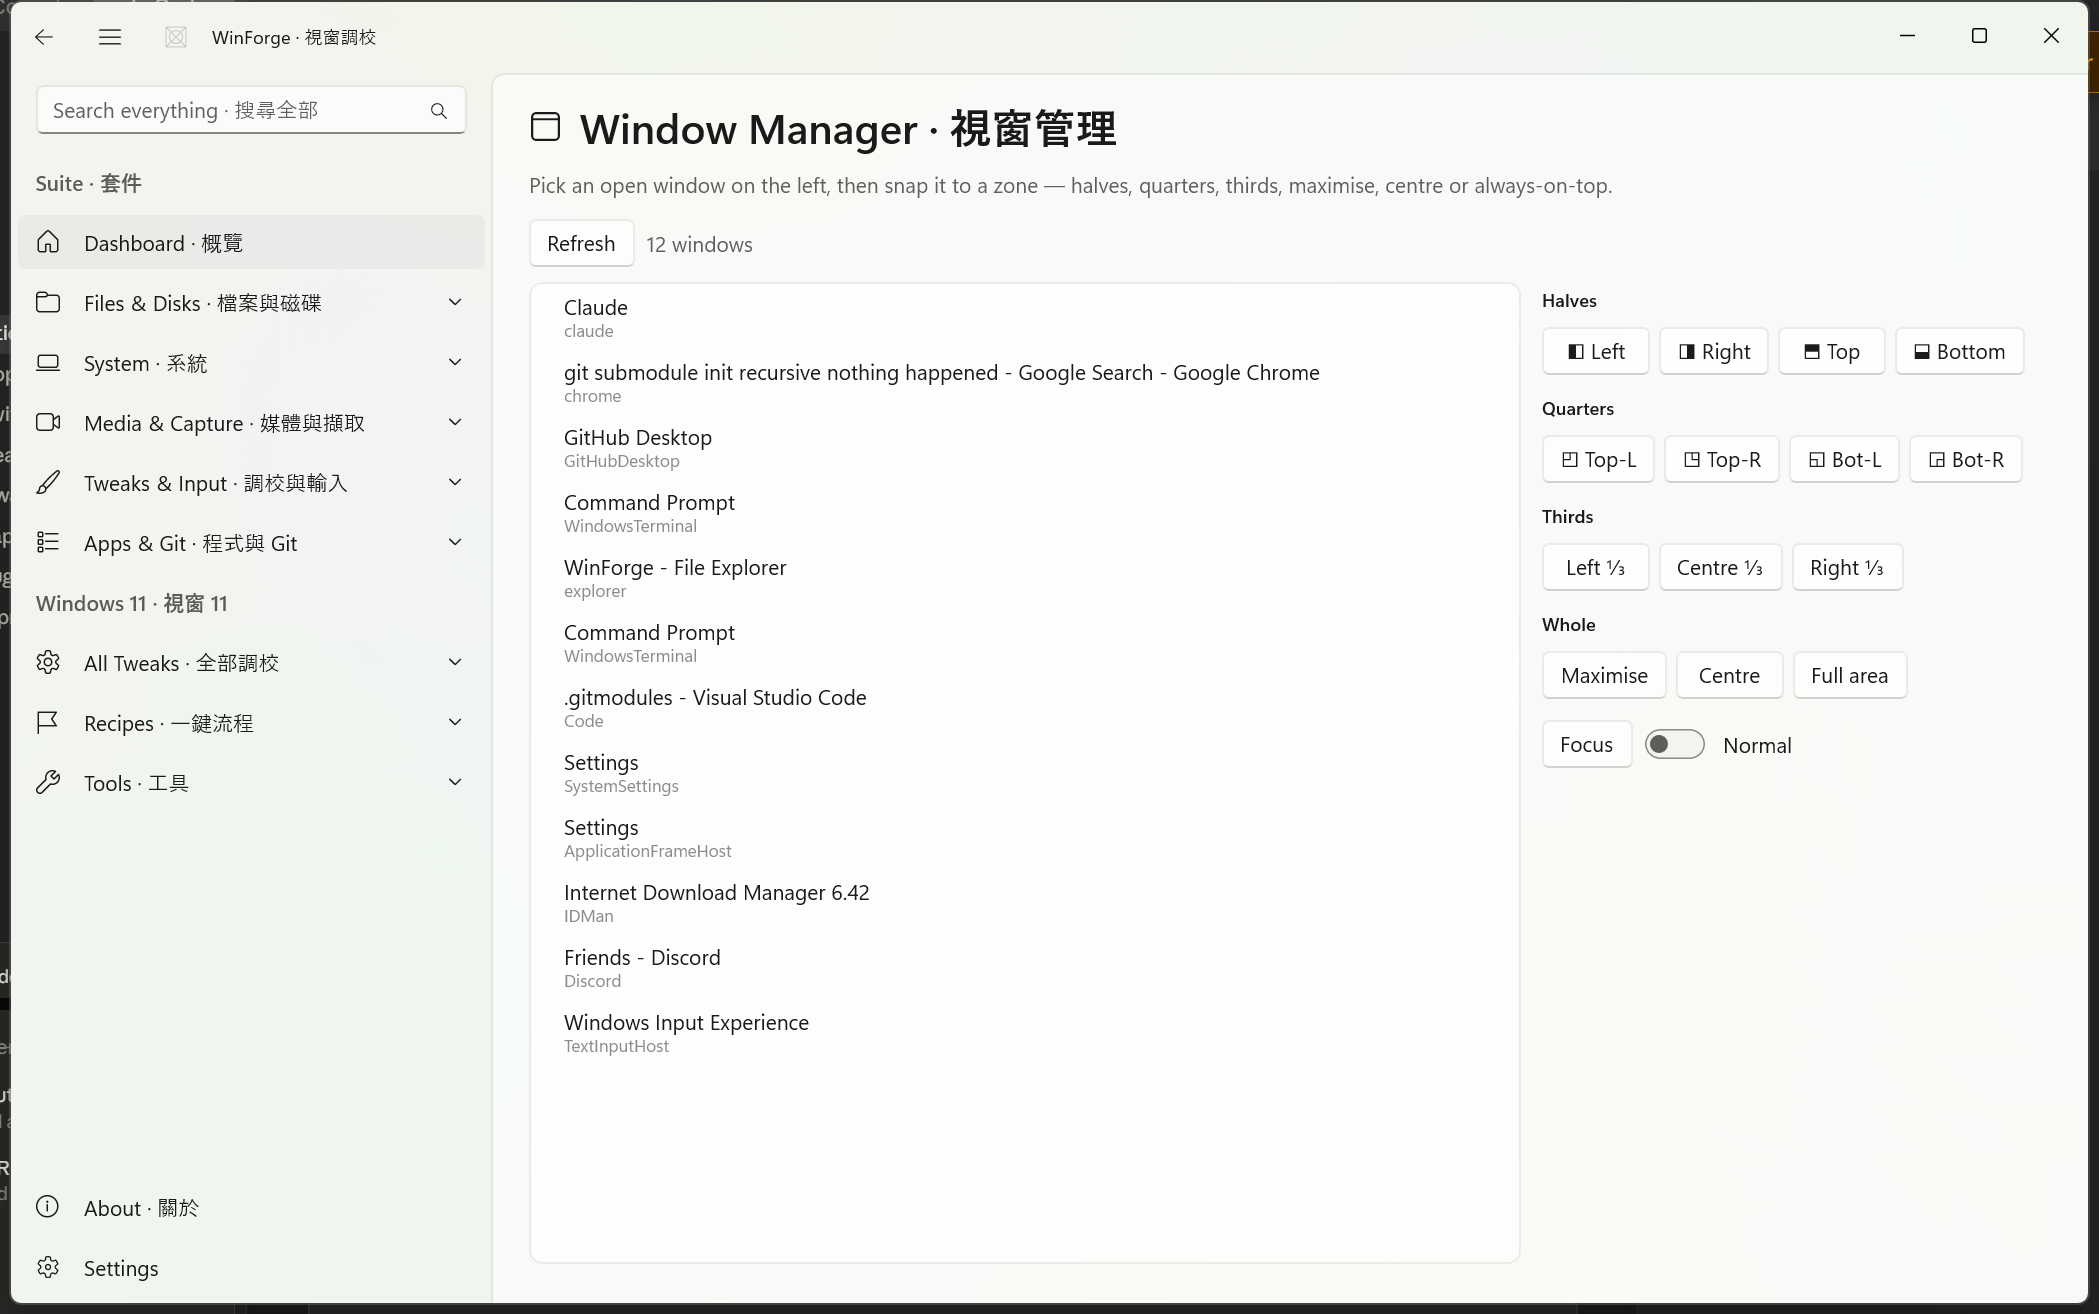The width and height of the screenshot is (2099, 1314).
Task: Select WinForge - File Explorer row
Action: tap(1024, 578)
